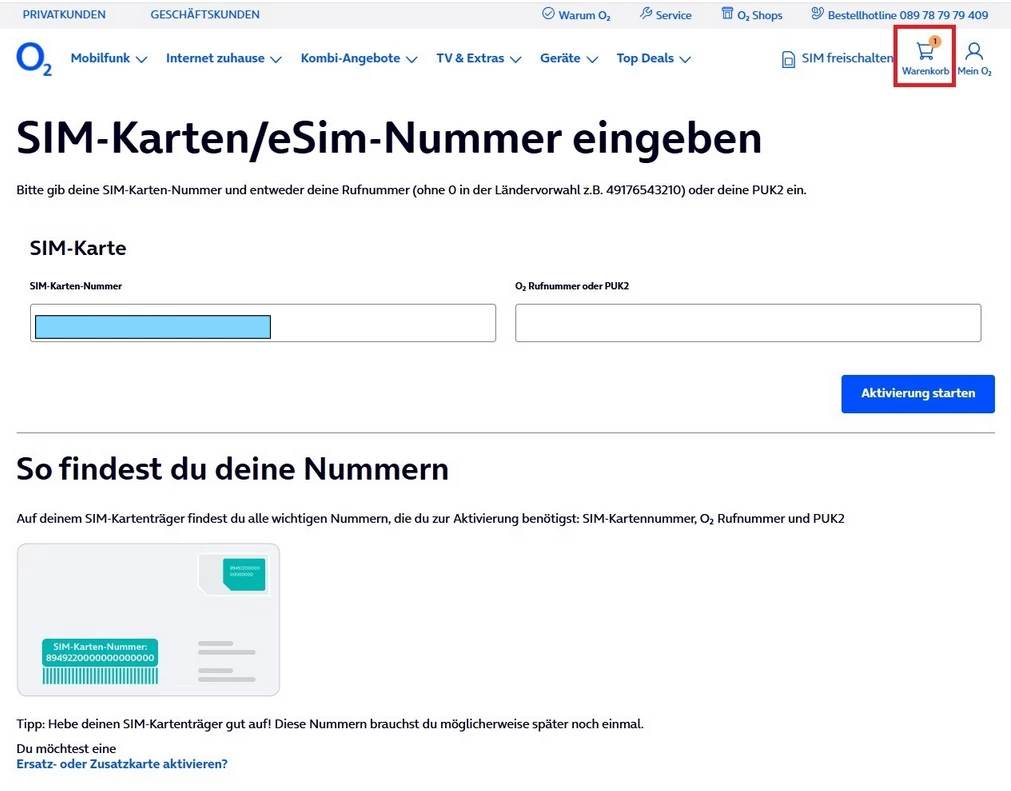Click the store icon beside O2 Shops
The width and height of the screenshot is (1011, 791).
click(x=727, y=14)
